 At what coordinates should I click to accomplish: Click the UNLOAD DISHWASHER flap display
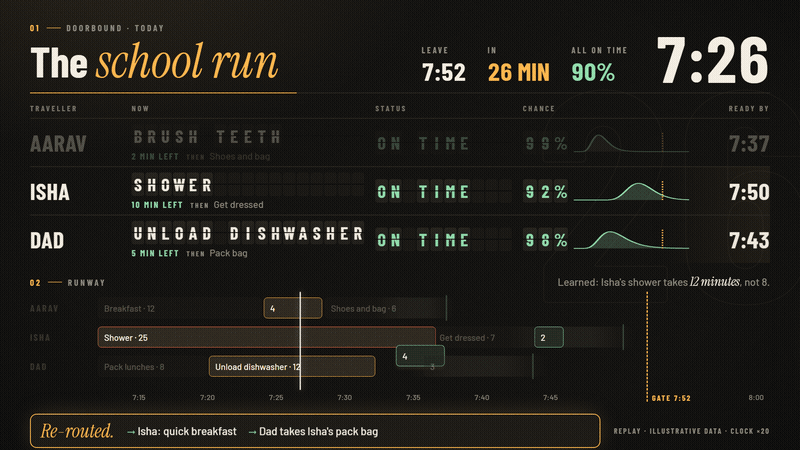[x=248, y=234]
